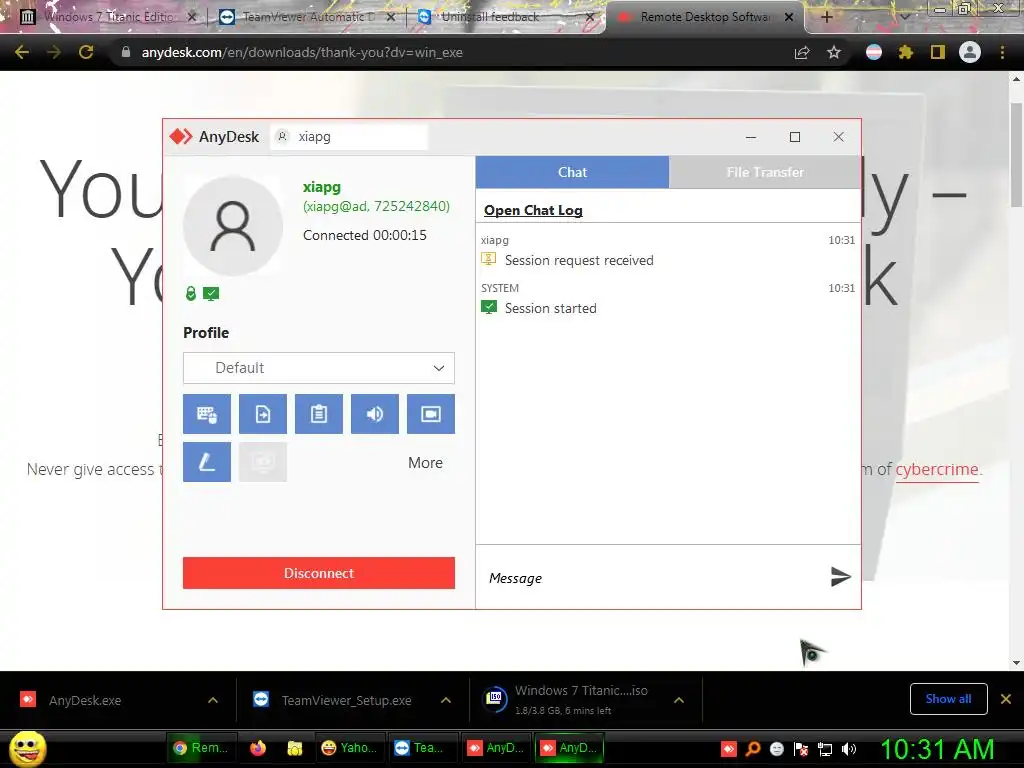Switch to TeamViewer Automatic tab

pyautogui.click(x=307, y=17)
